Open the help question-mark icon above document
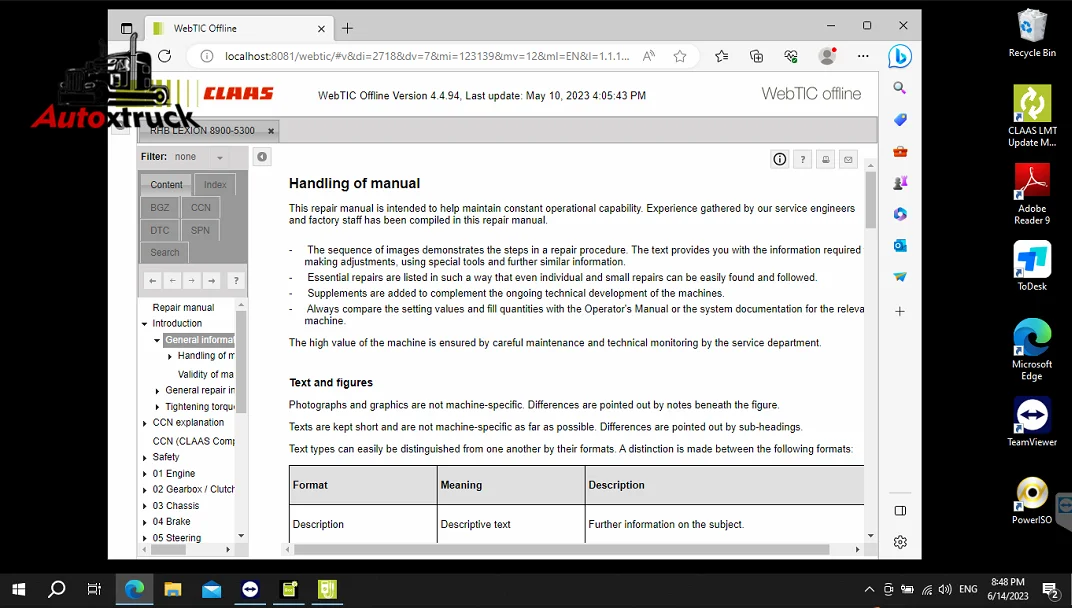 coord(803,159)
